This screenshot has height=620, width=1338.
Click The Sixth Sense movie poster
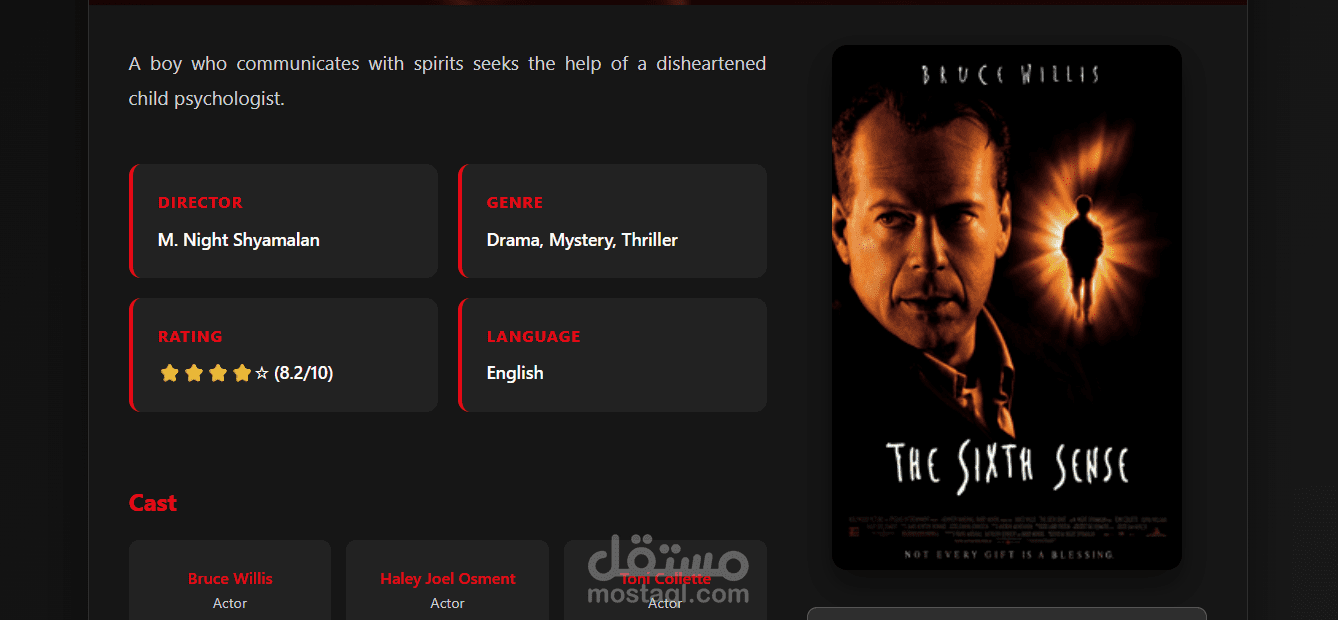point(1007,307)
